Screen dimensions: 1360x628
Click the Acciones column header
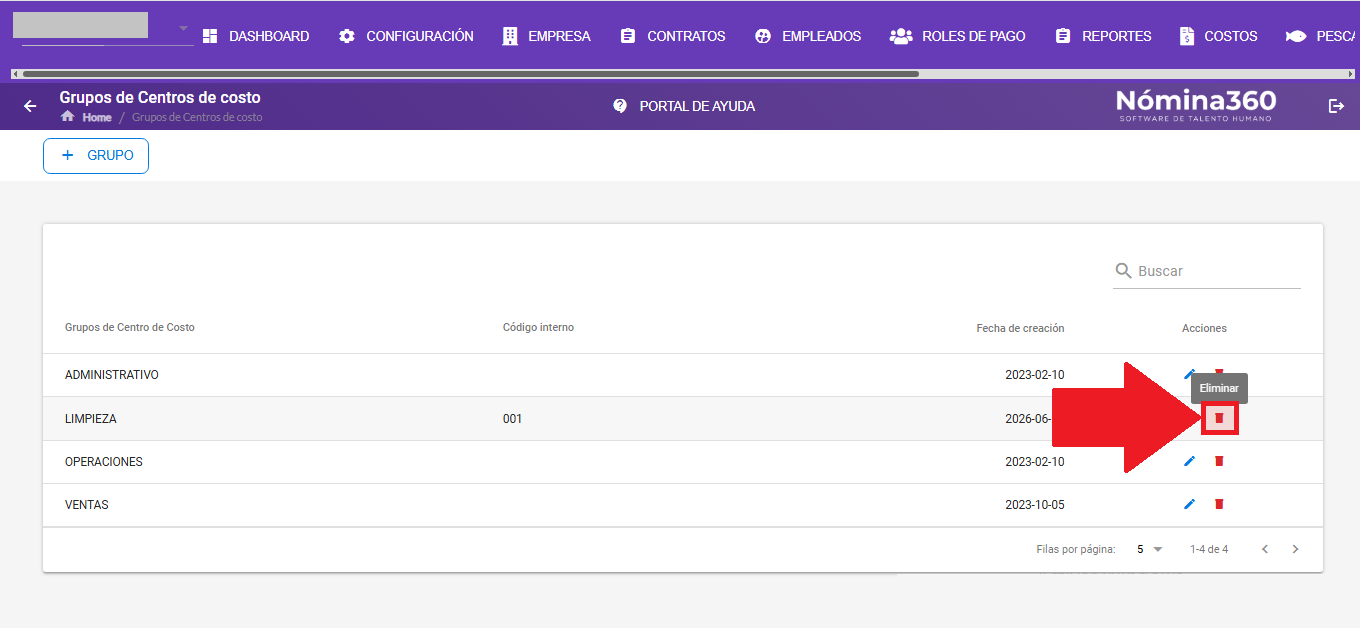point(1204,328)
